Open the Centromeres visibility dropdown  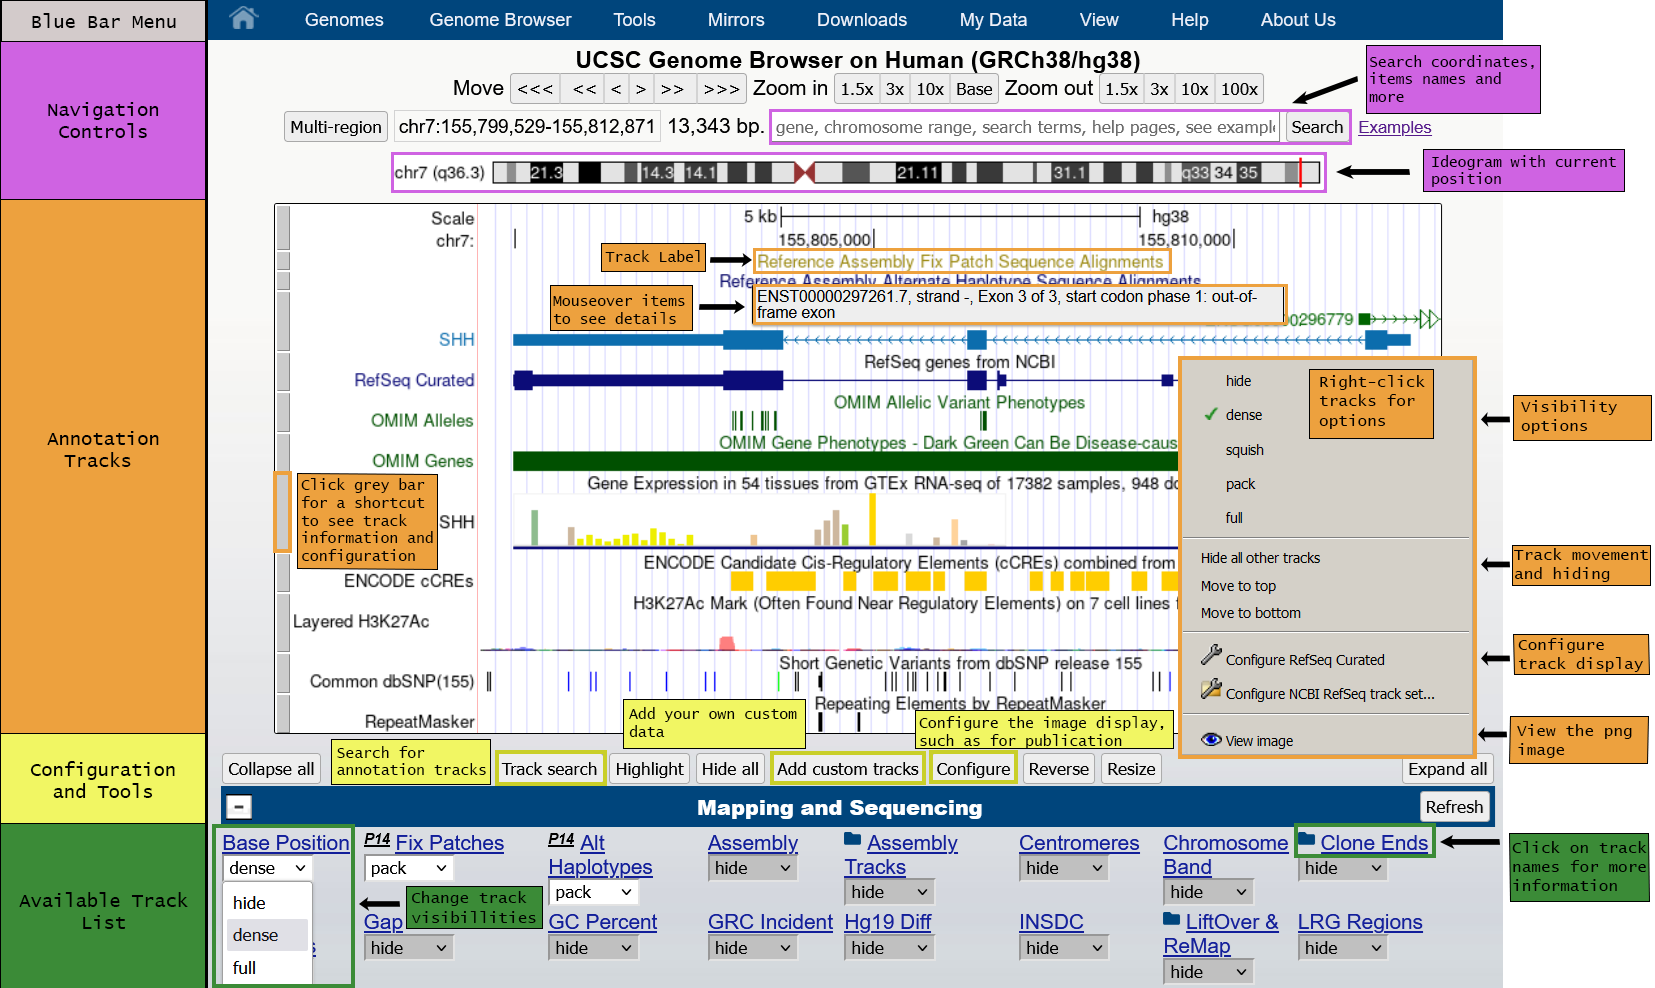coord(1063,868)
